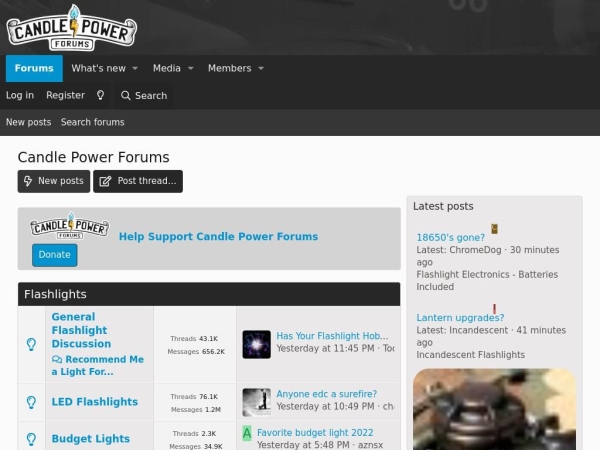Screen dimensions: 600x450
Task: Click the Candle Power logo in donate banner
Action: pyautogui.click(x=70, y=226)
